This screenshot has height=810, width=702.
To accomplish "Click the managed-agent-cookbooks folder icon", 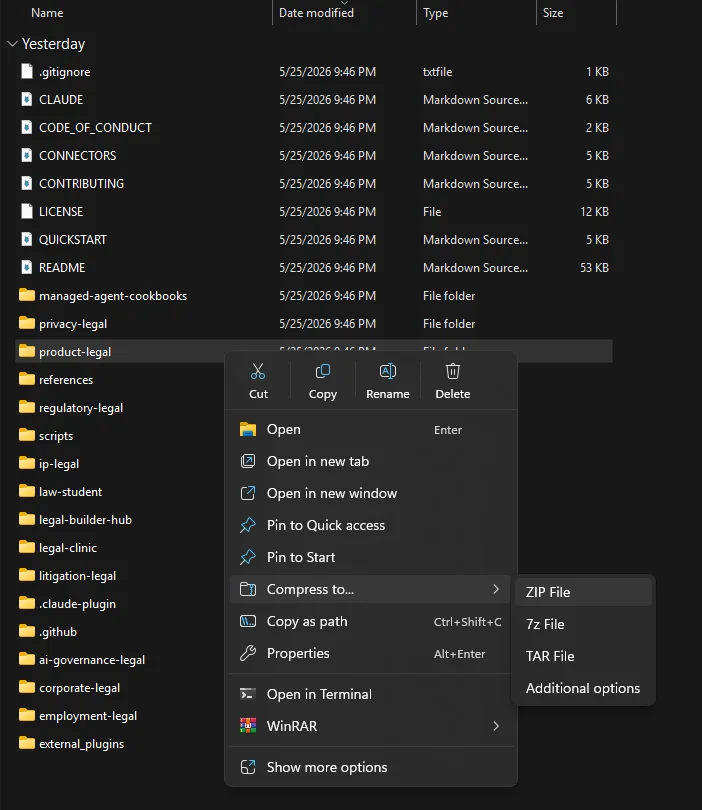I will point(26,295).
